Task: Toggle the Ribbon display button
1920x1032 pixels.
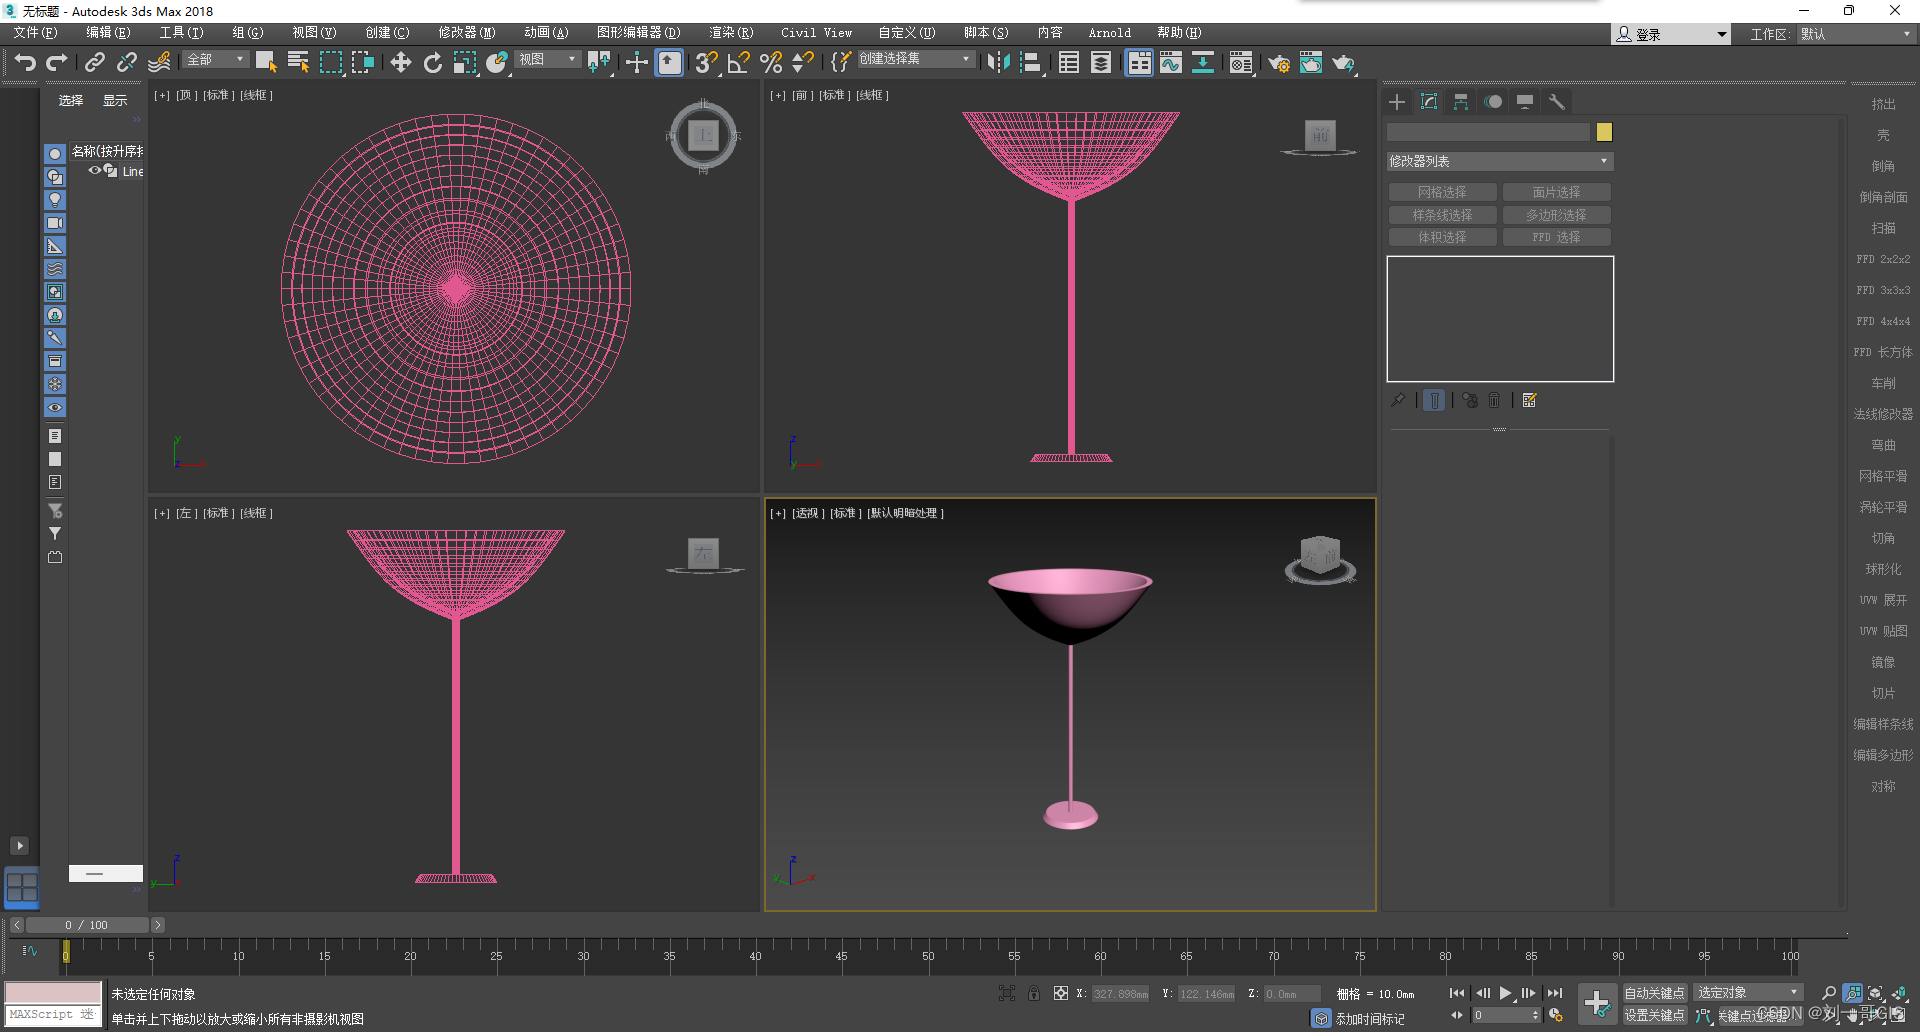Action: click(1139, 63)
